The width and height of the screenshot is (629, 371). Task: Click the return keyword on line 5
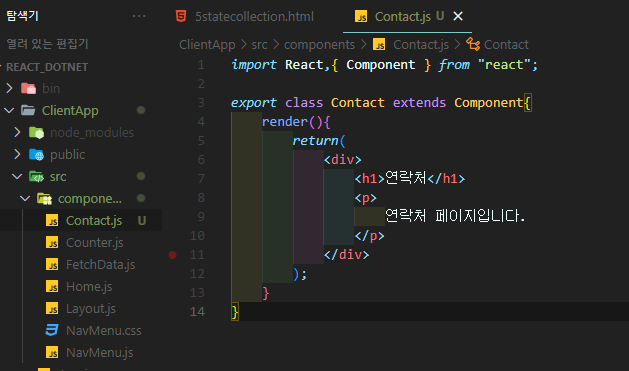(315, 141)
